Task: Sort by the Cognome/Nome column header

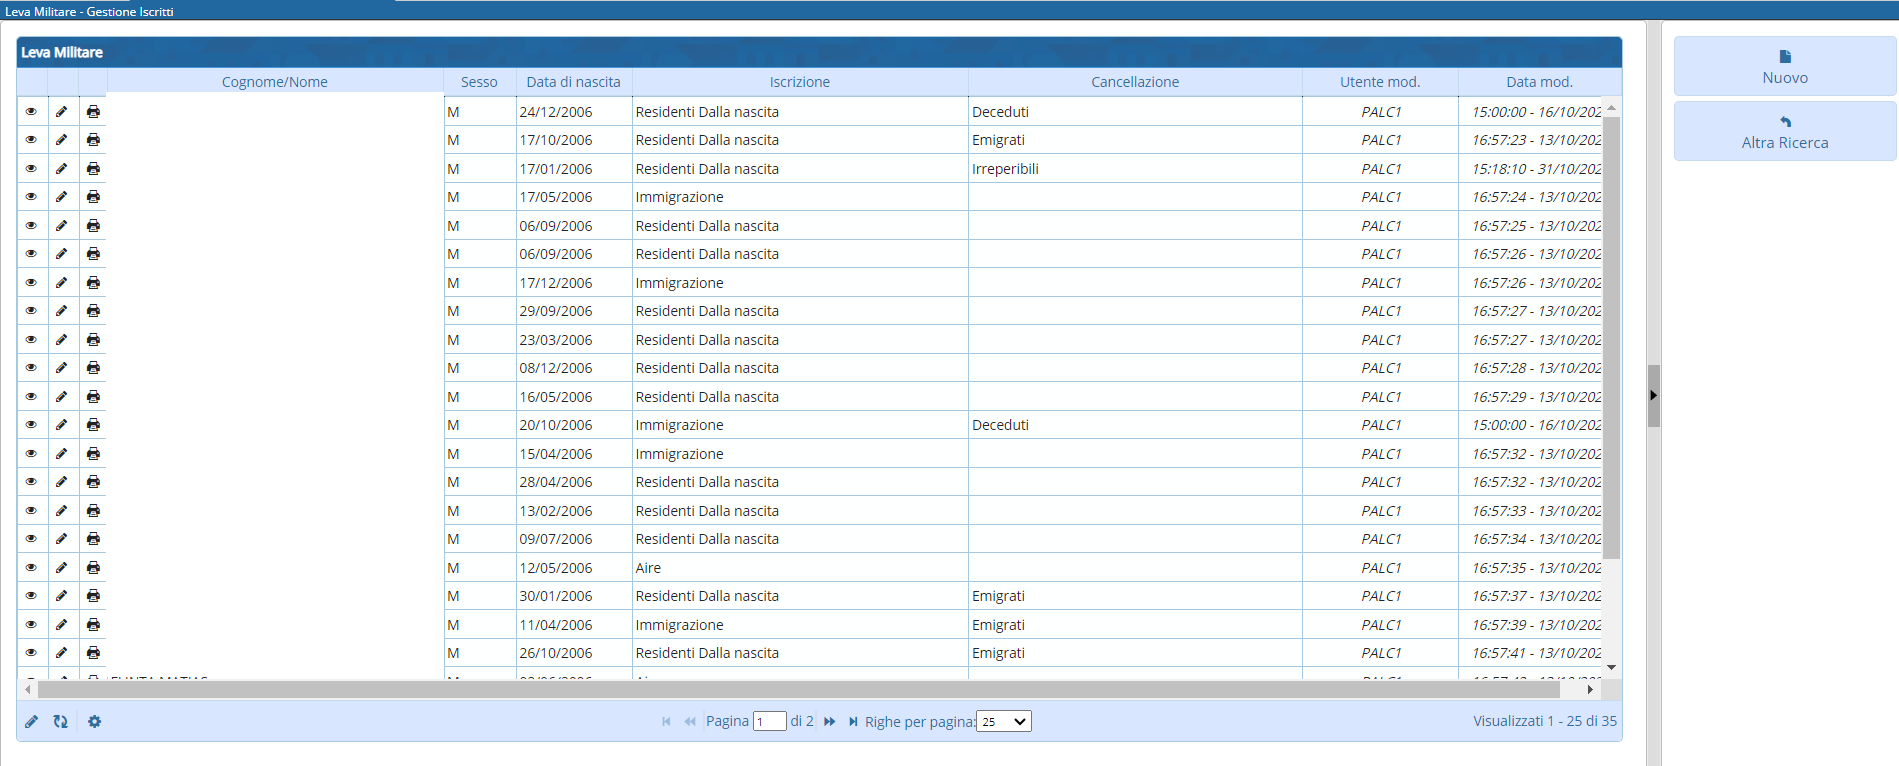Action: [x=275, y=82]
